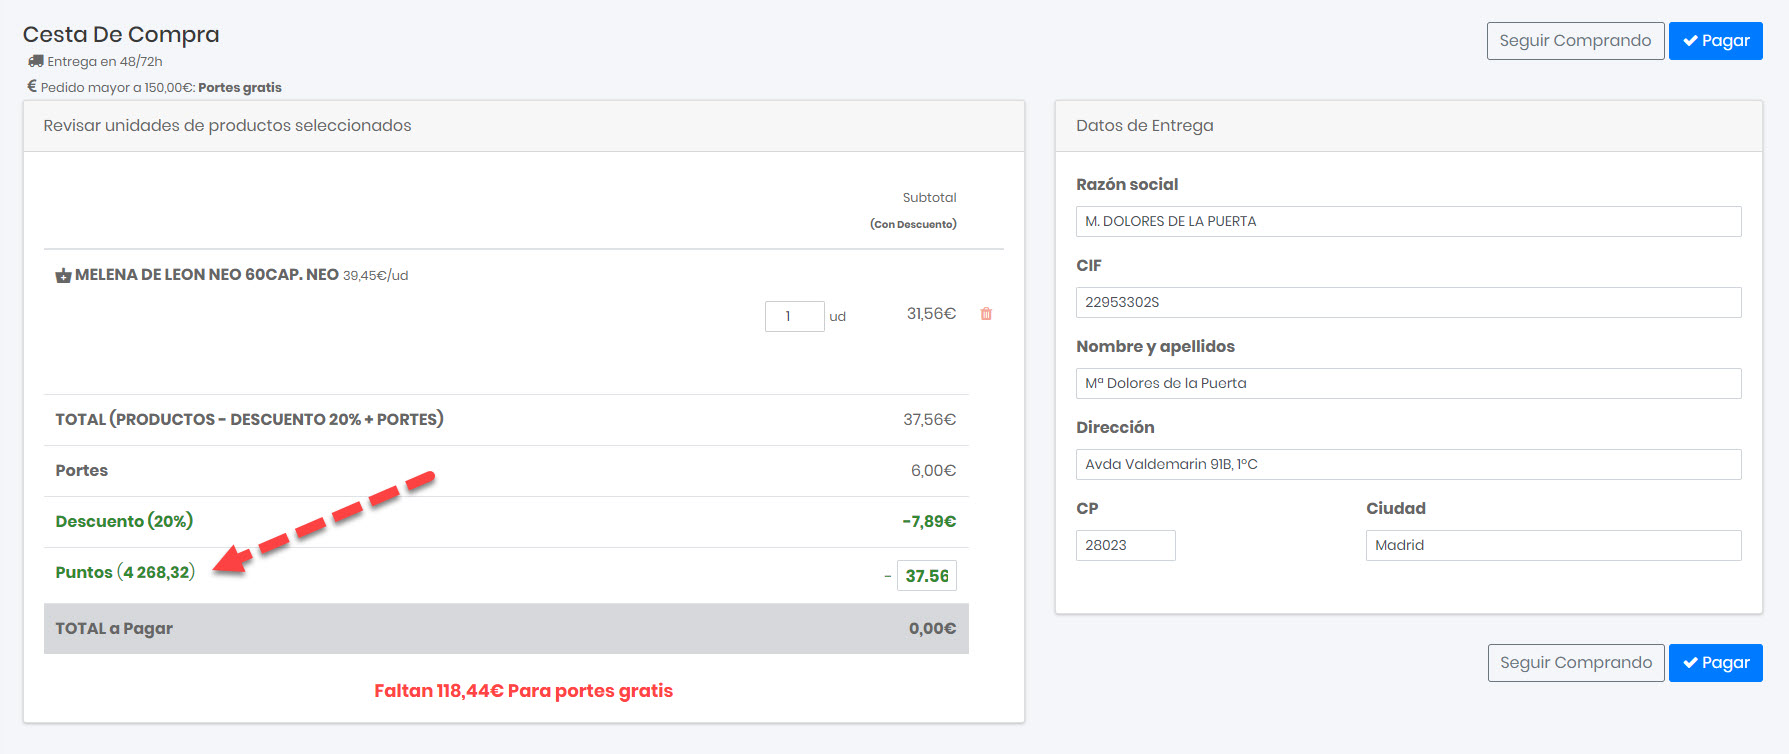Click the Datos de Entrega panel header
1789x754 pixels.
coord(1145,126)
